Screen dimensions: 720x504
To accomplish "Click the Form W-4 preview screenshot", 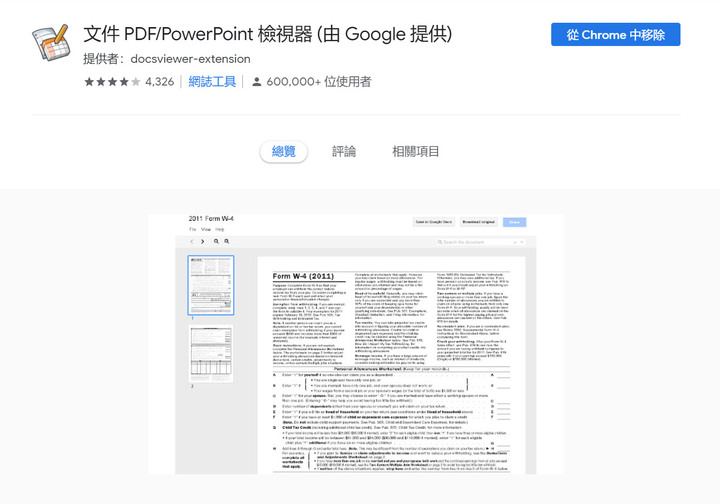I will pyautogui.click(x=355, y=344).
